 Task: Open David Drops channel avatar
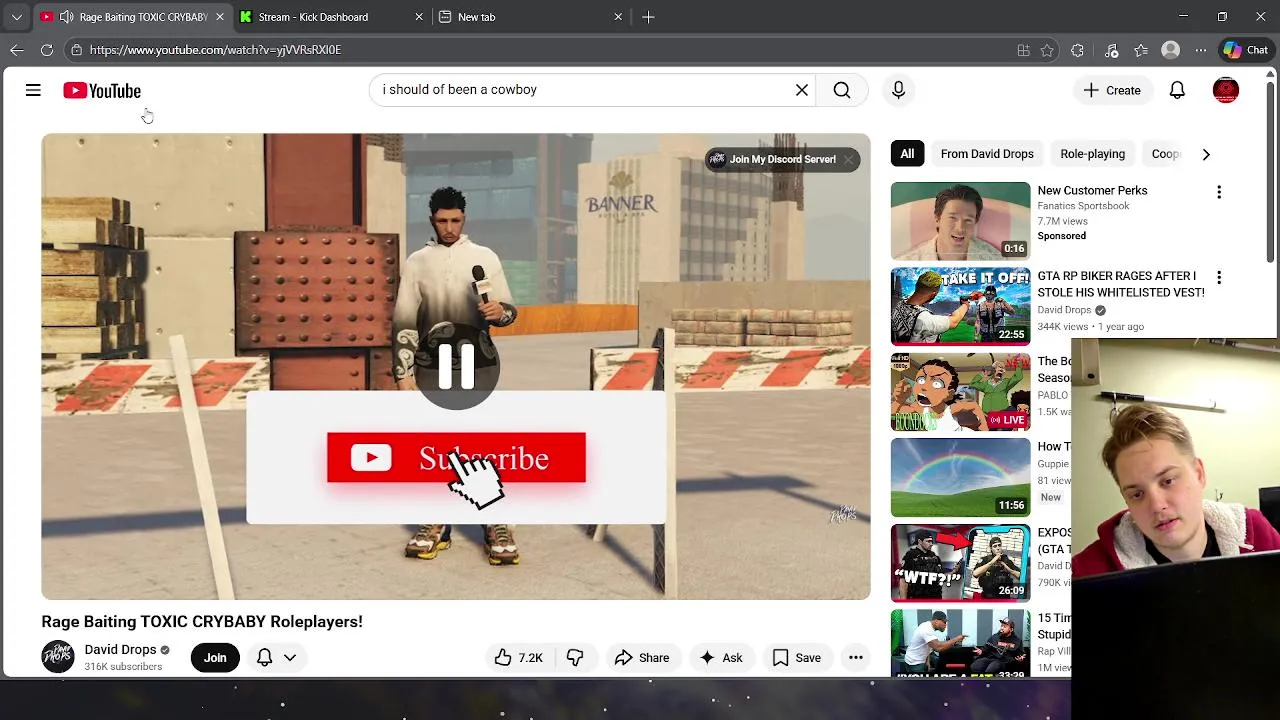(x=58, y=657)
